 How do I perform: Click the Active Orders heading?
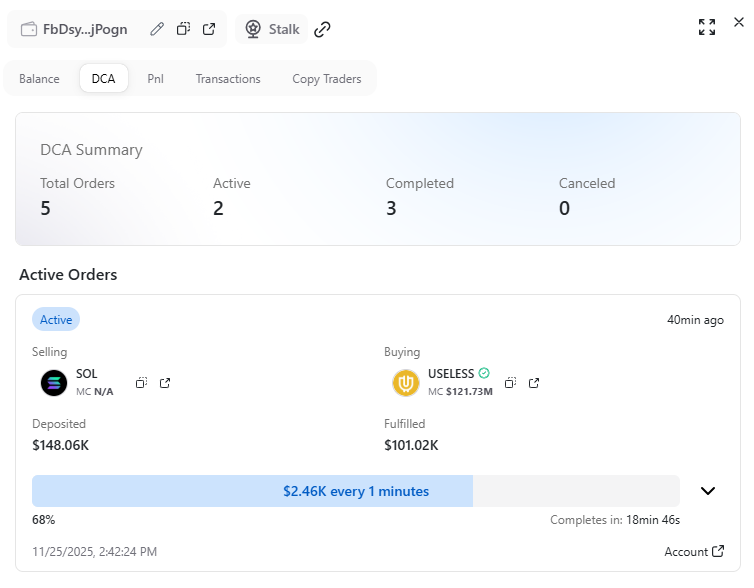pos(68,275)
